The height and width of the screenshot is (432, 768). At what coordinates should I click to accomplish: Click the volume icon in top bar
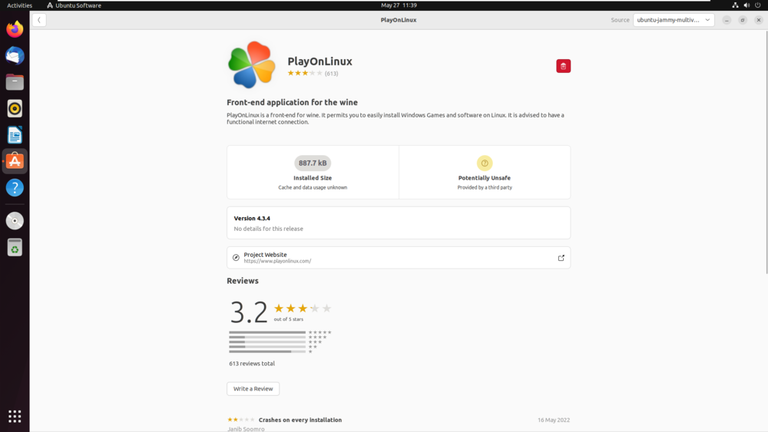tap(746, 5)
